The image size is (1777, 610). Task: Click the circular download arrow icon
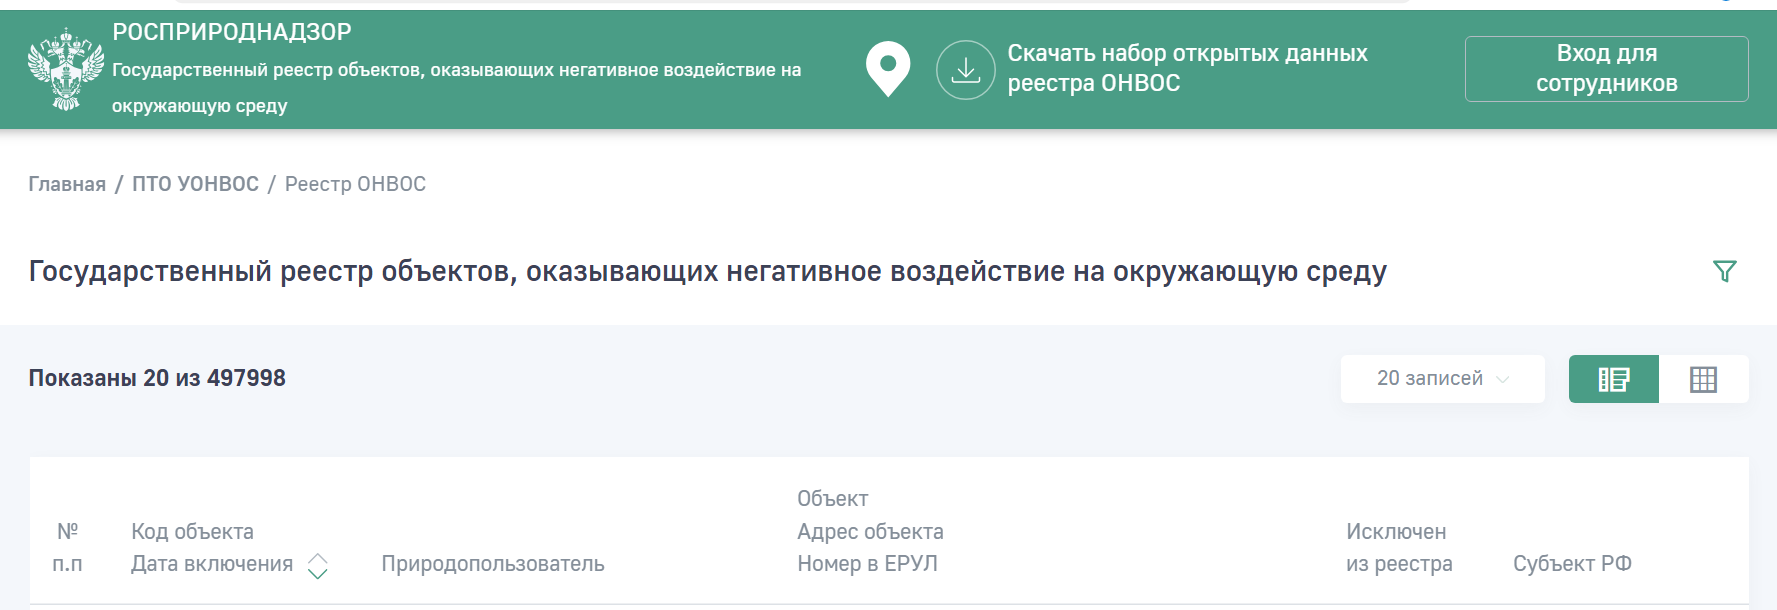[x=965, y=70]
